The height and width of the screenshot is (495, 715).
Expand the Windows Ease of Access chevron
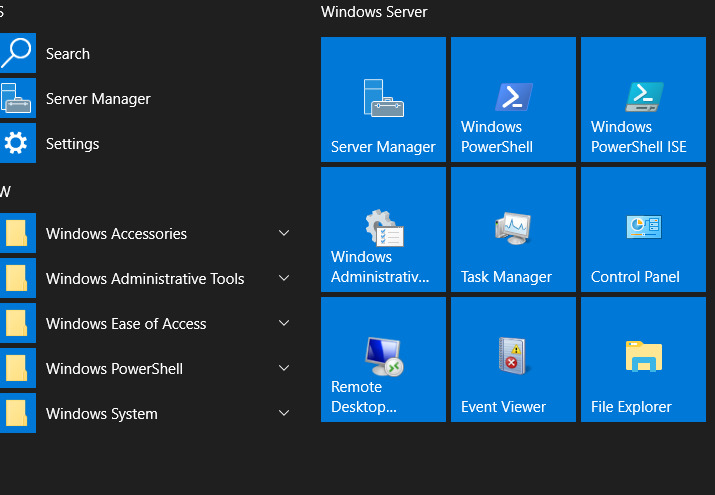point(284,323)
